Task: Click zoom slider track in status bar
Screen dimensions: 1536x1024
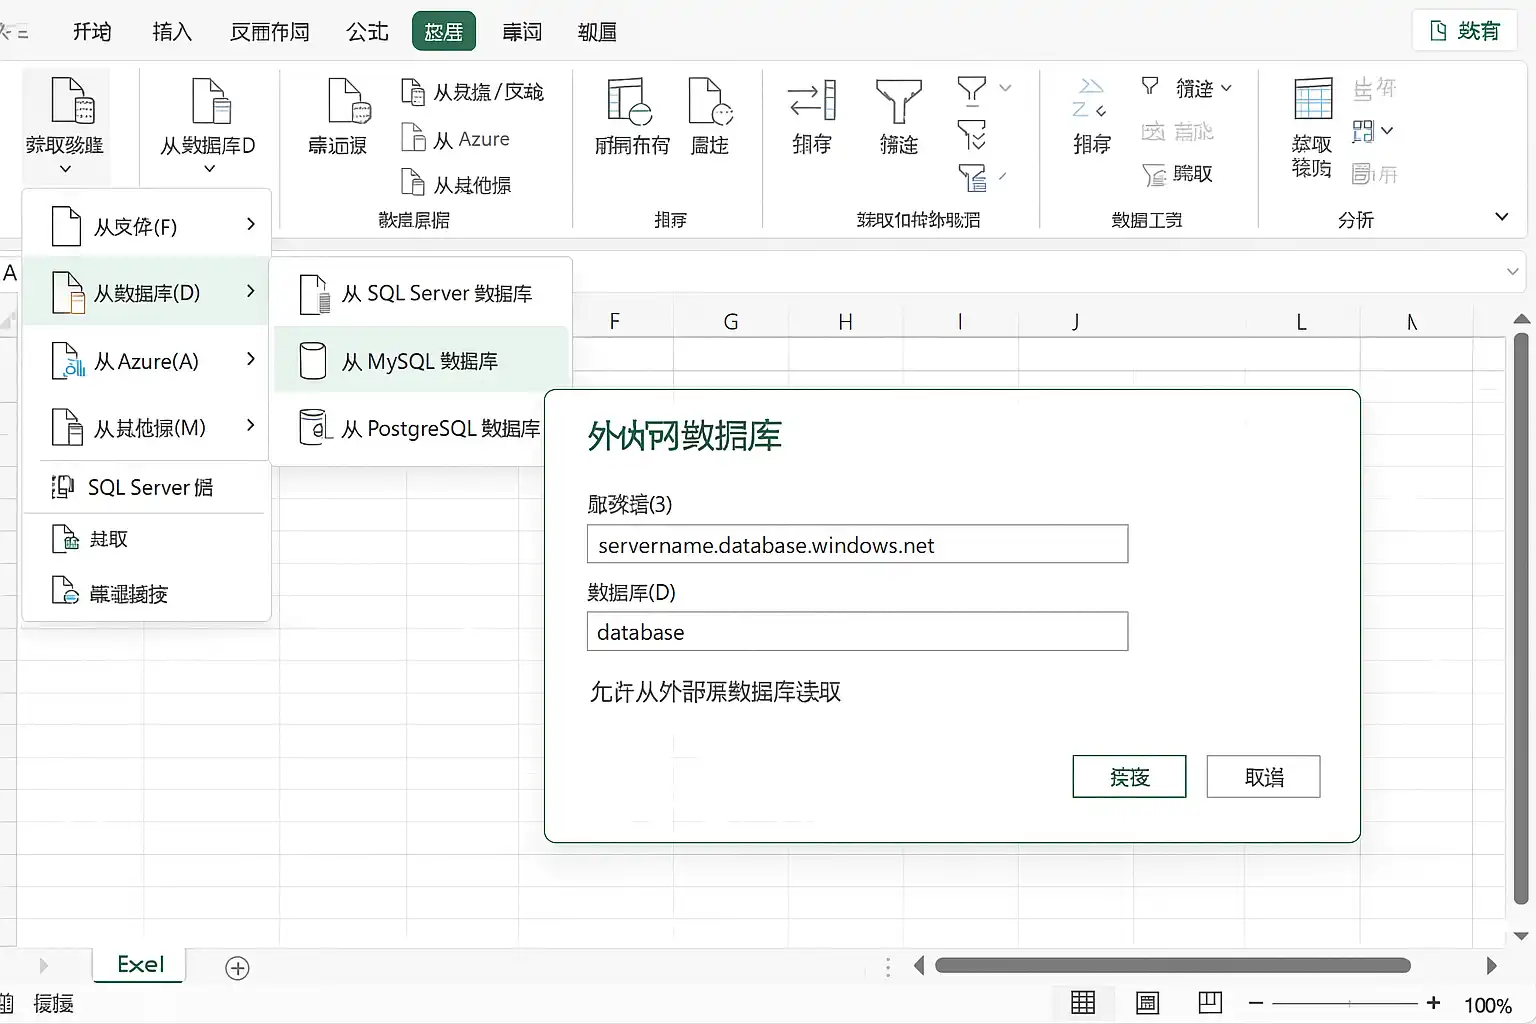Action: (x=1344, y=1003)
